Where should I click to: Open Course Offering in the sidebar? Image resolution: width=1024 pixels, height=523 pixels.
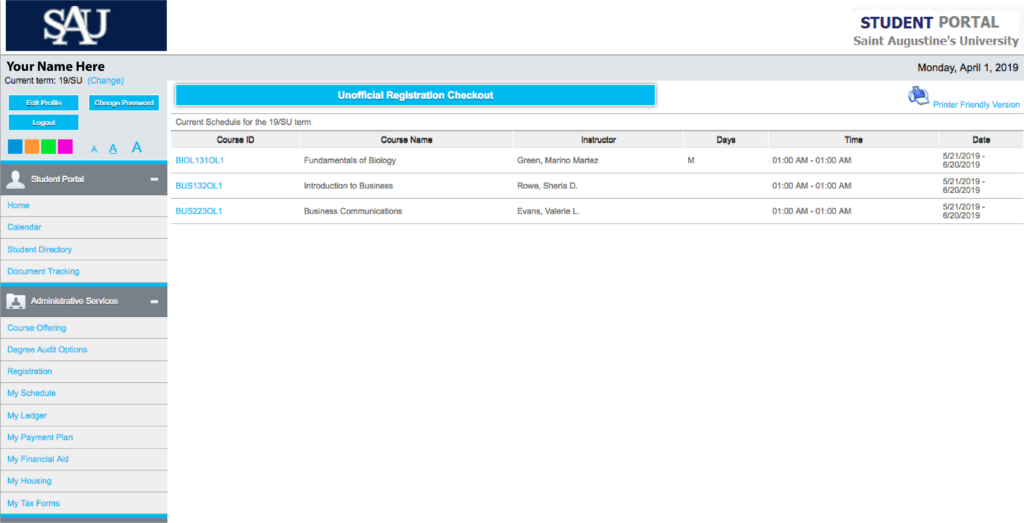pyautogui.click(x=84, y=328)
